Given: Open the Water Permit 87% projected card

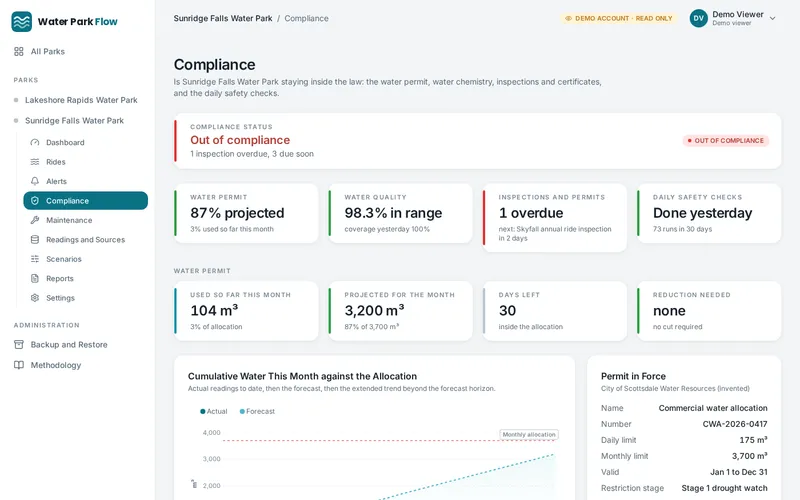Looking at the screenshot, I should pyautogui.click(x=246, y=213).
